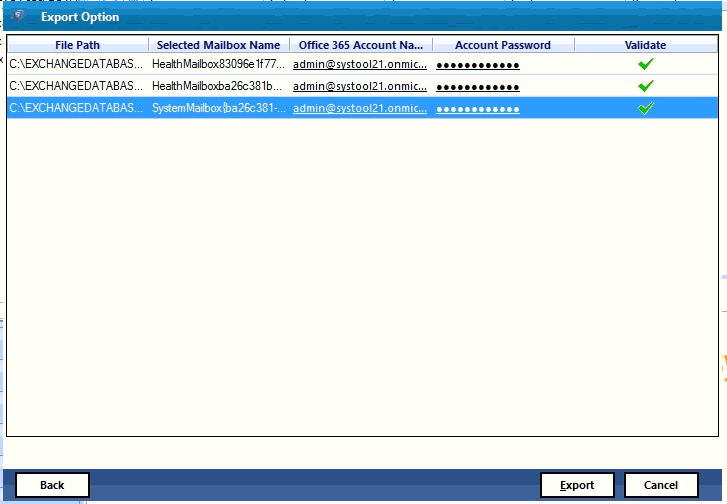Image resolution: width=727 pixels, height=504 pixels.
Task: Edit password field in HealthMailboxba26c381b row
Action: click(x=478, y=87)
